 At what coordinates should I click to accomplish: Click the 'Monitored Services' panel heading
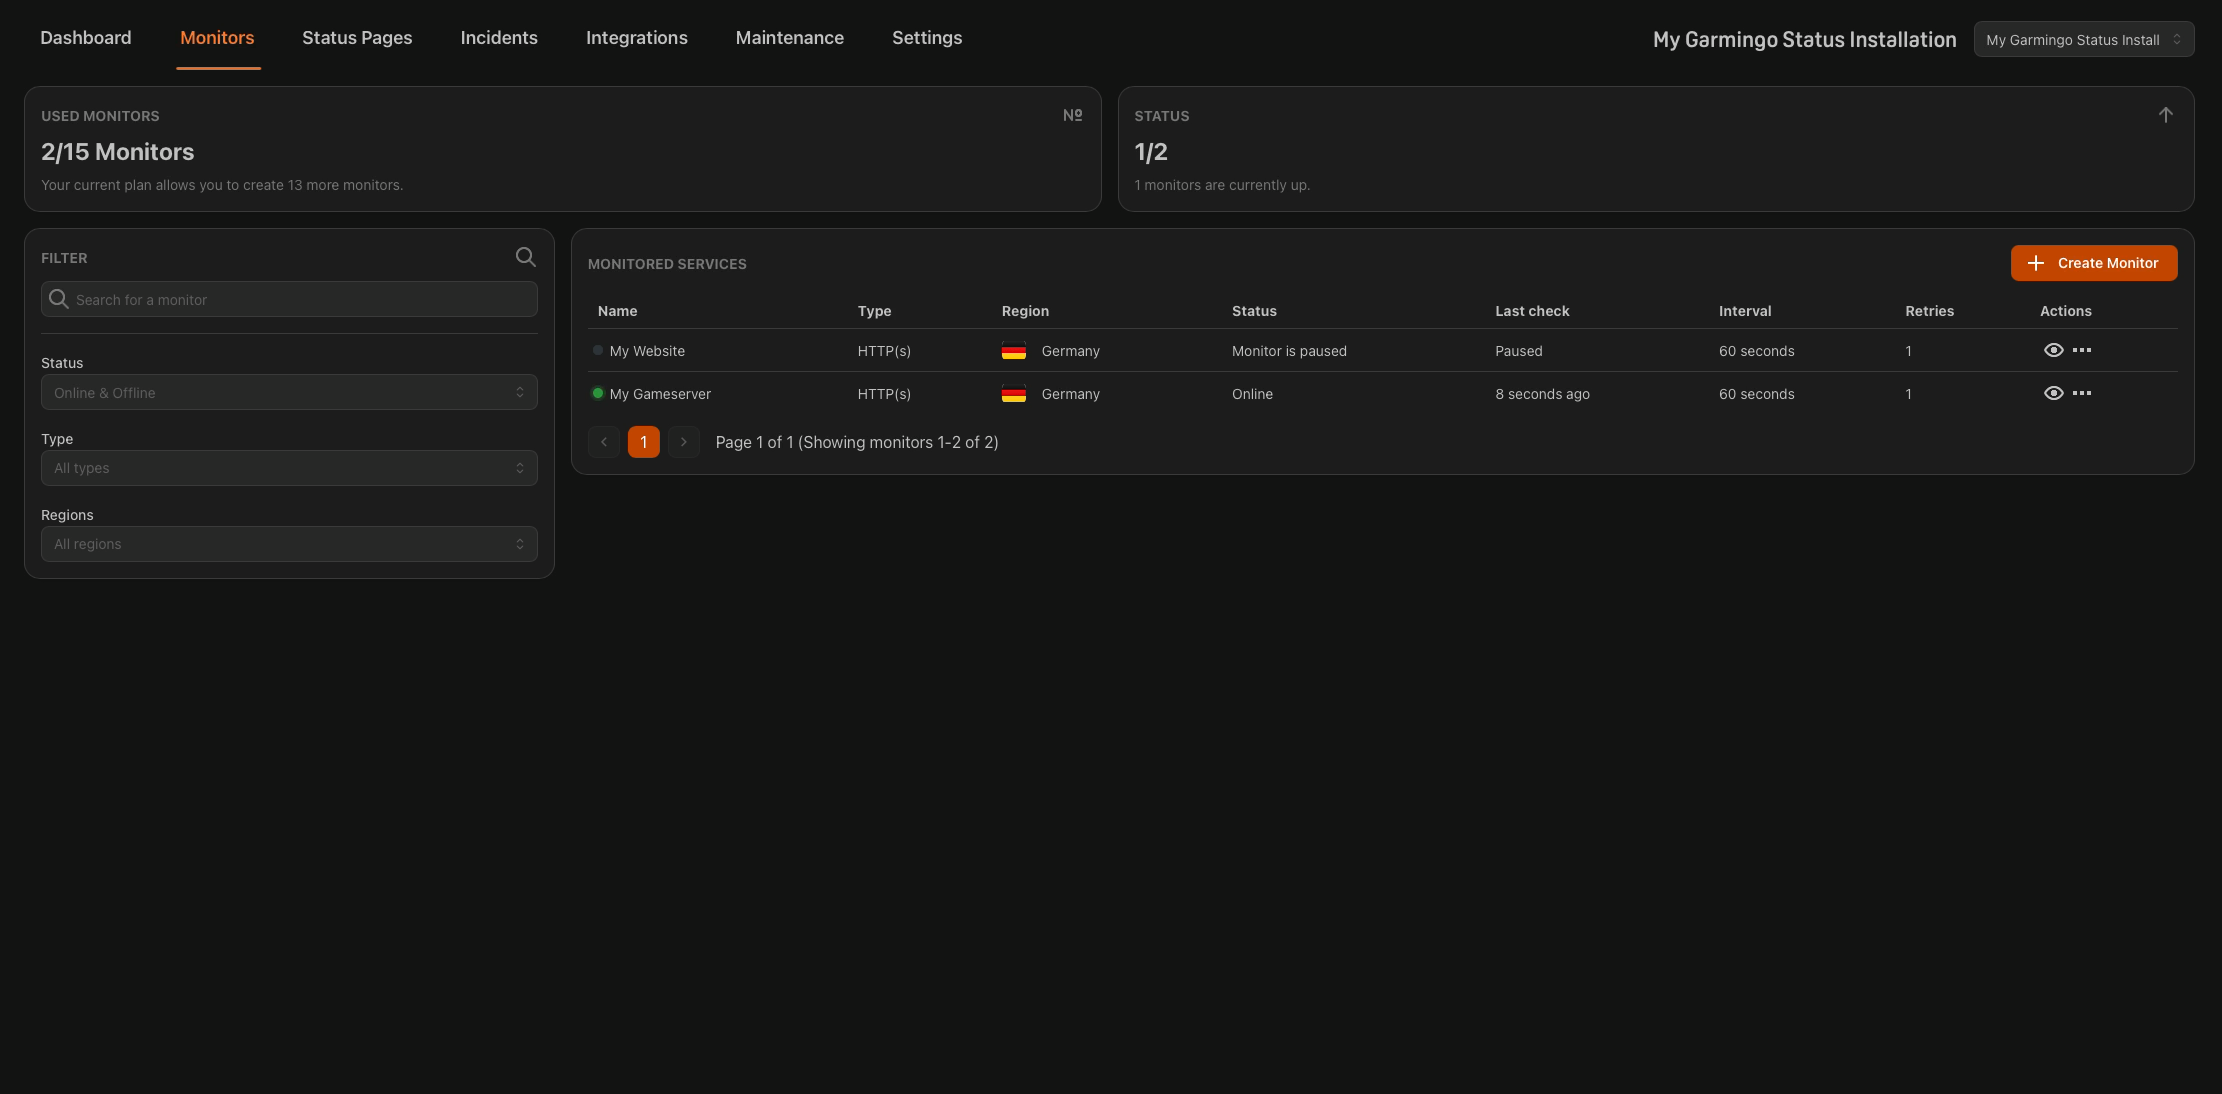(x=667, y=264)
